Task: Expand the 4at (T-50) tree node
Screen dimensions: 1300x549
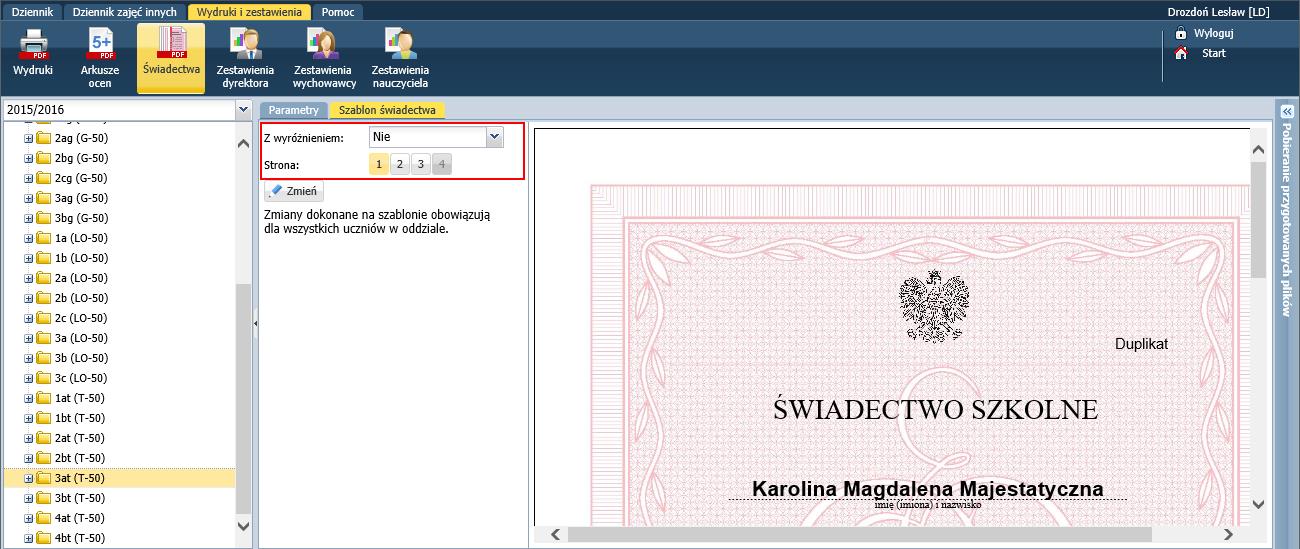Action: 29,518
